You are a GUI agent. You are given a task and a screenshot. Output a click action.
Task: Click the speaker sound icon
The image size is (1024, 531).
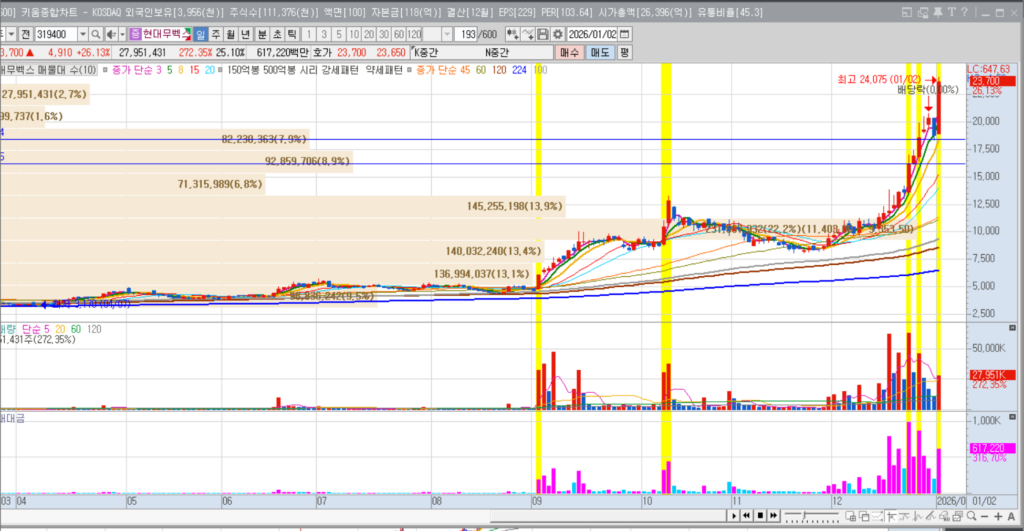[112, 34]
